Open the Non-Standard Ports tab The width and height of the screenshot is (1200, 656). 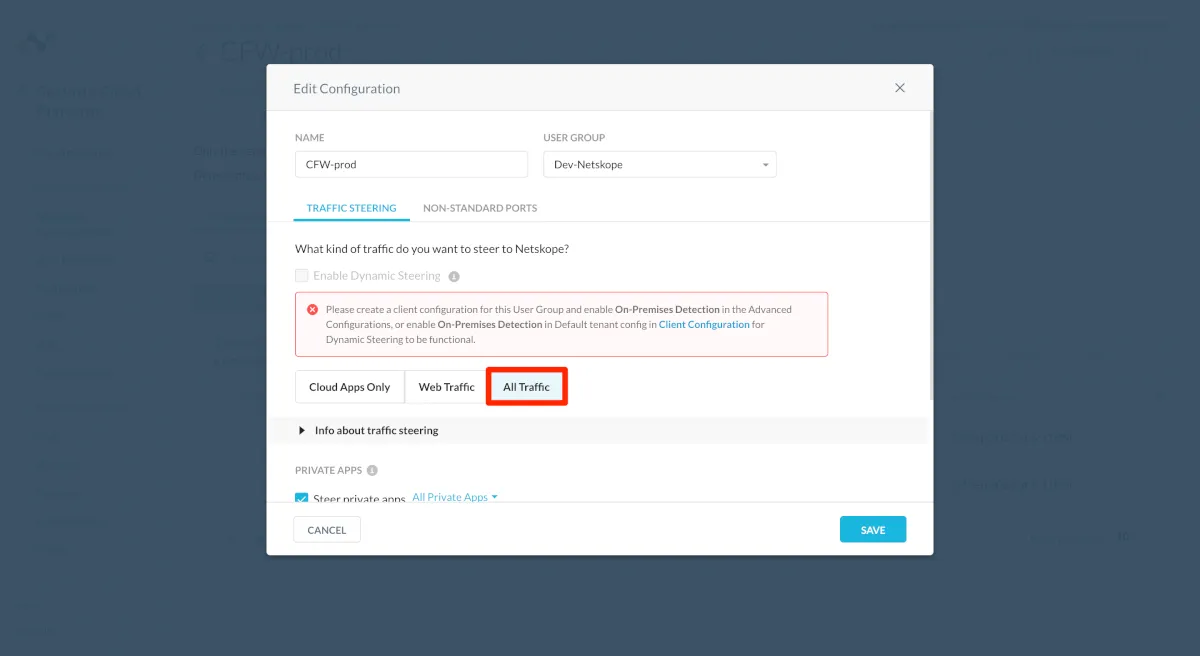480,208
